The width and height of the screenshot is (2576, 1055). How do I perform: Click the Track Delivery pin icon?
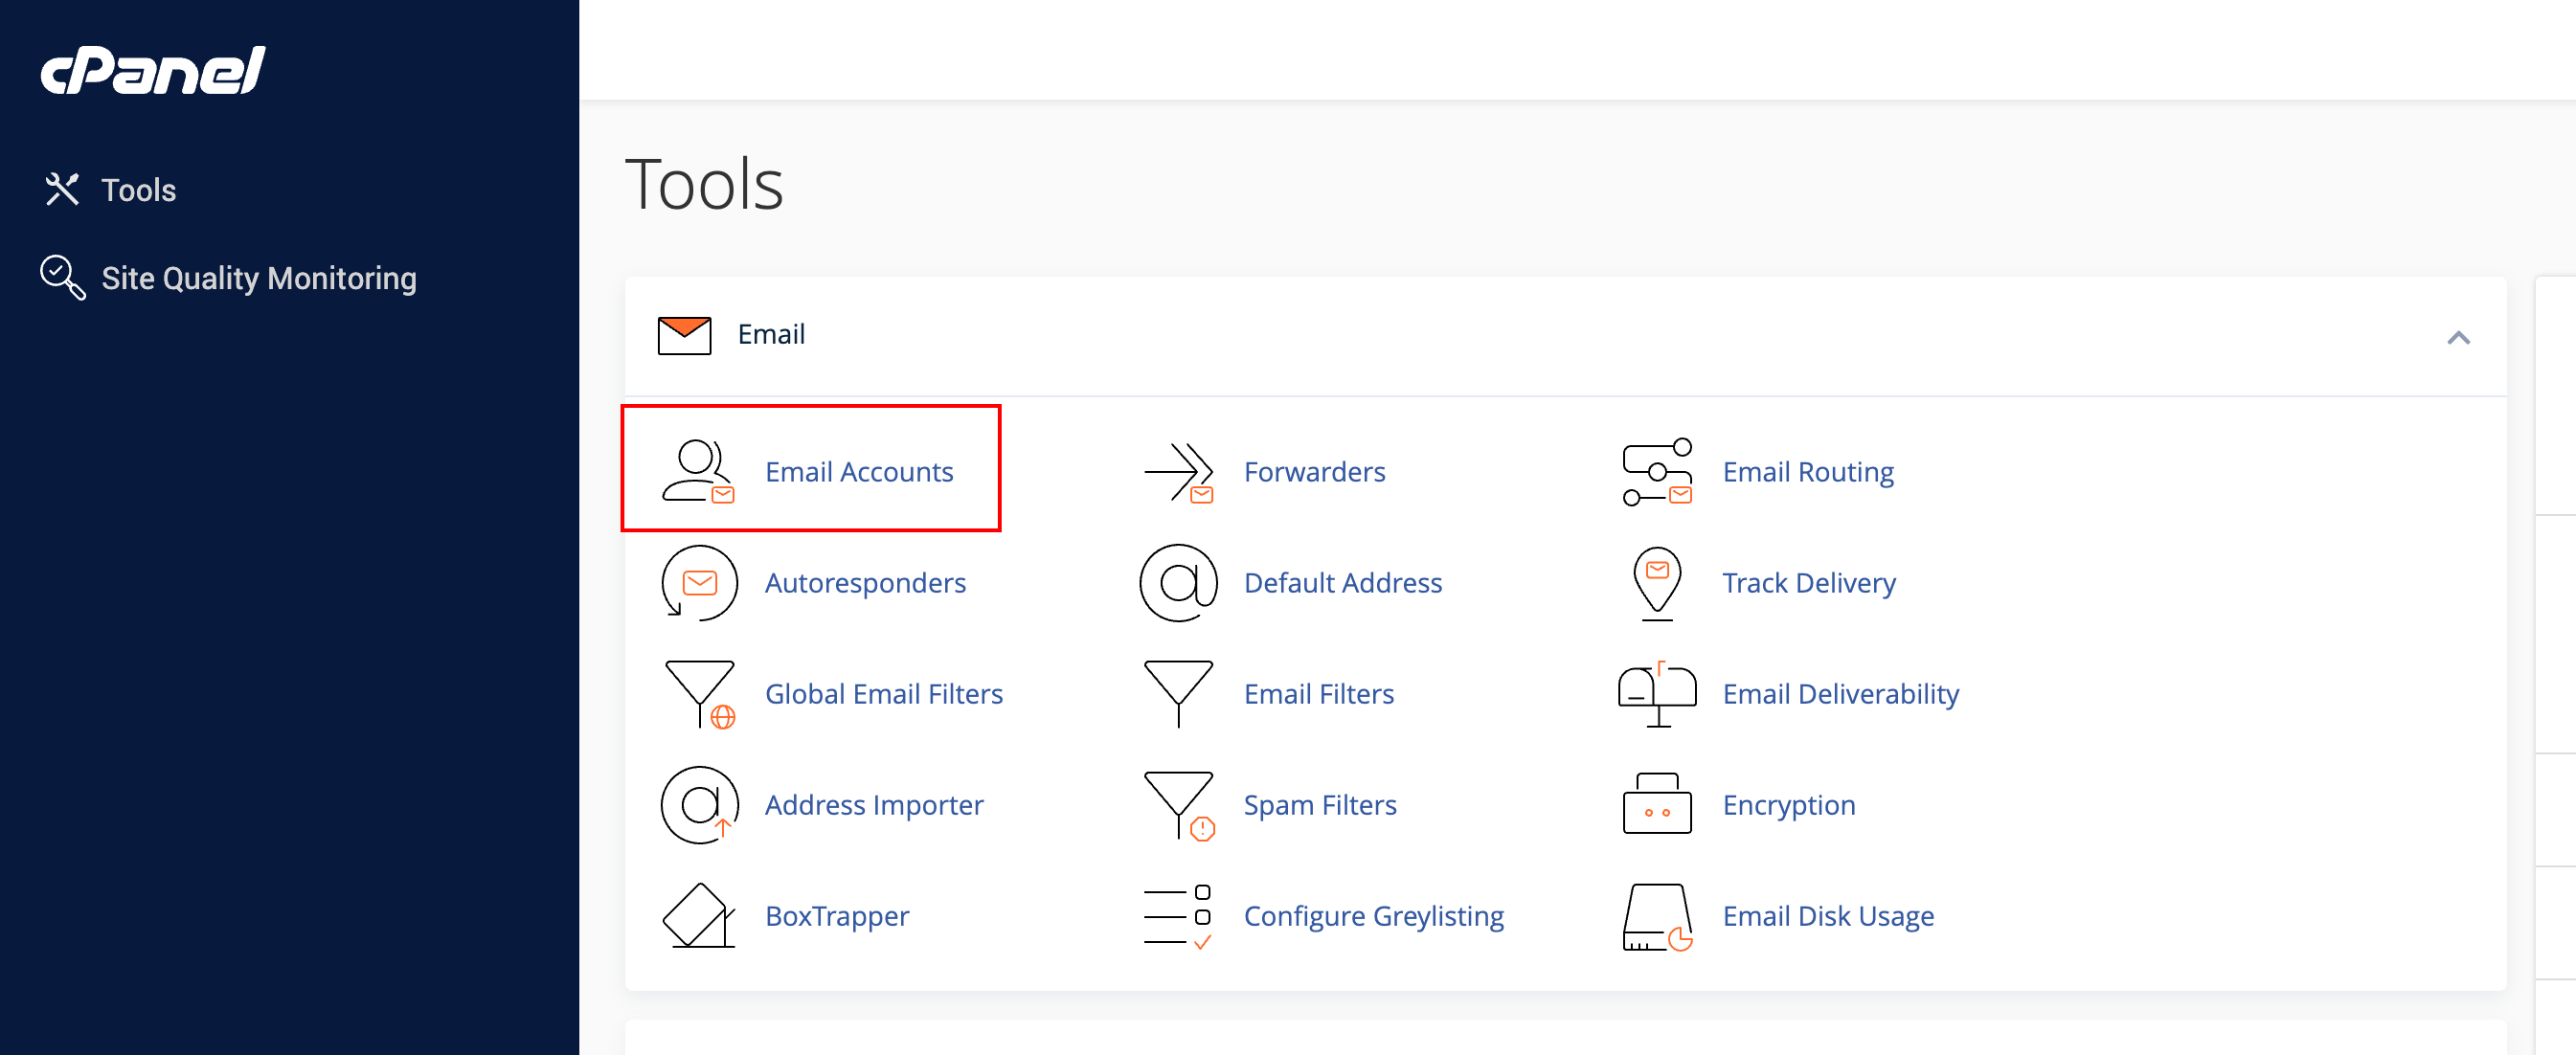tap(1656, 582)
